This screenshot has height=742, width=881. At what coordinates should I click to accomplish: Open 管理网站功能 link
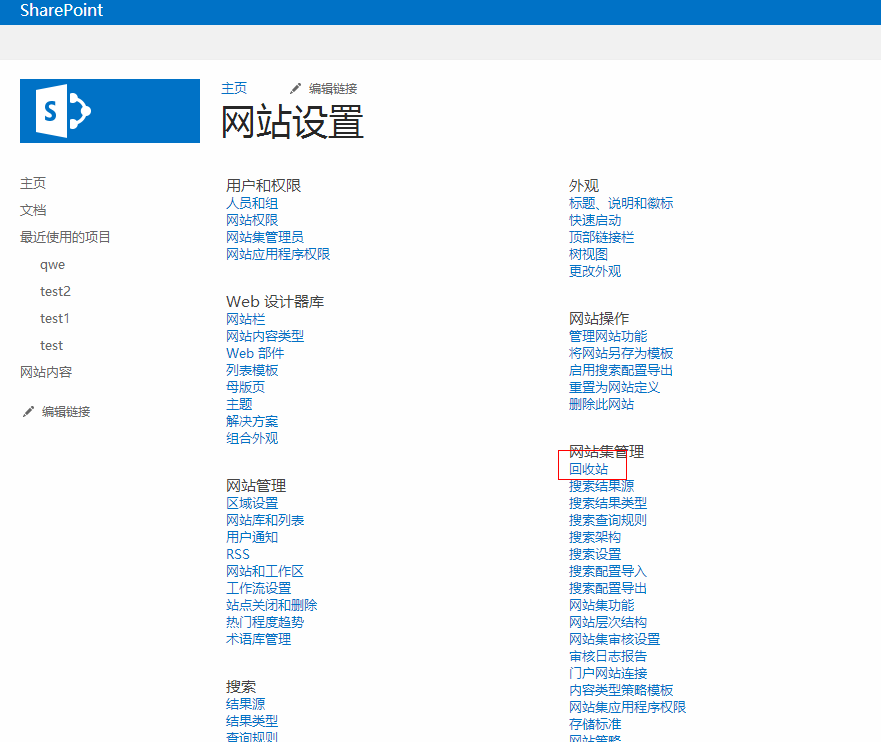(608, 336)
